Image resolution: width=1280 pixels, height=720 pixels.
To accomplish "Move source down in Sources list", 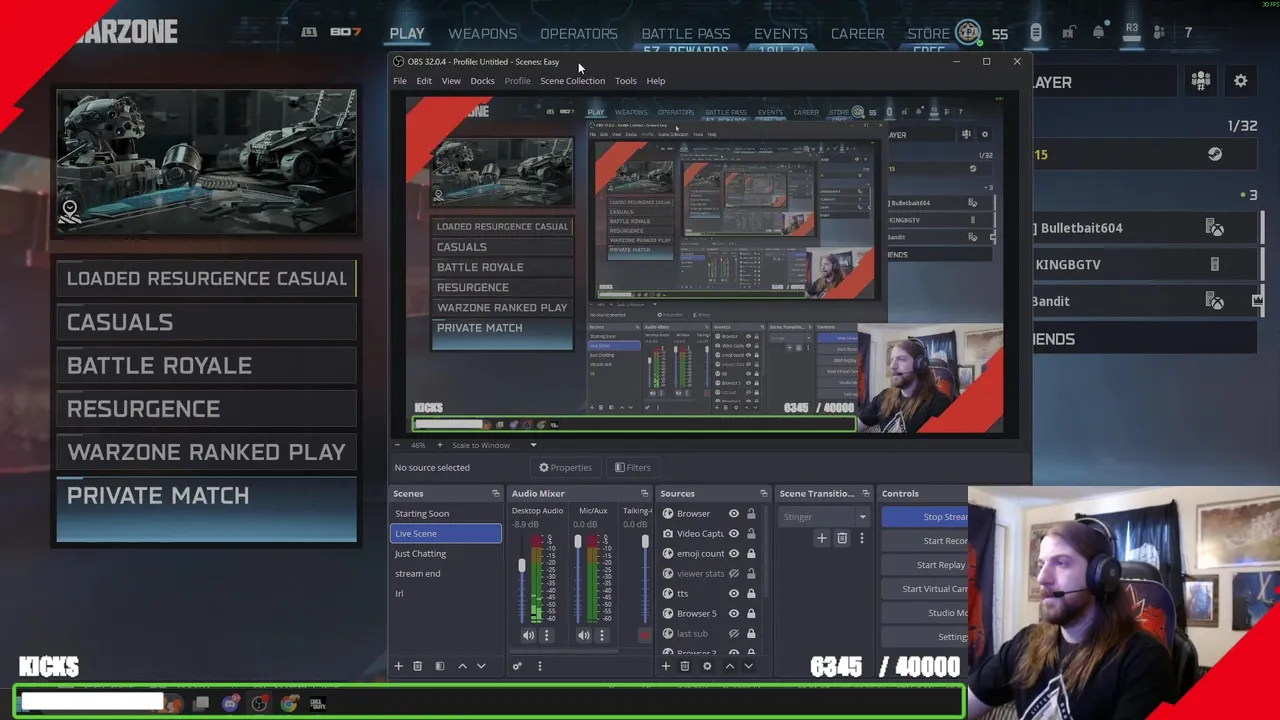I will (x=748, y=666).
